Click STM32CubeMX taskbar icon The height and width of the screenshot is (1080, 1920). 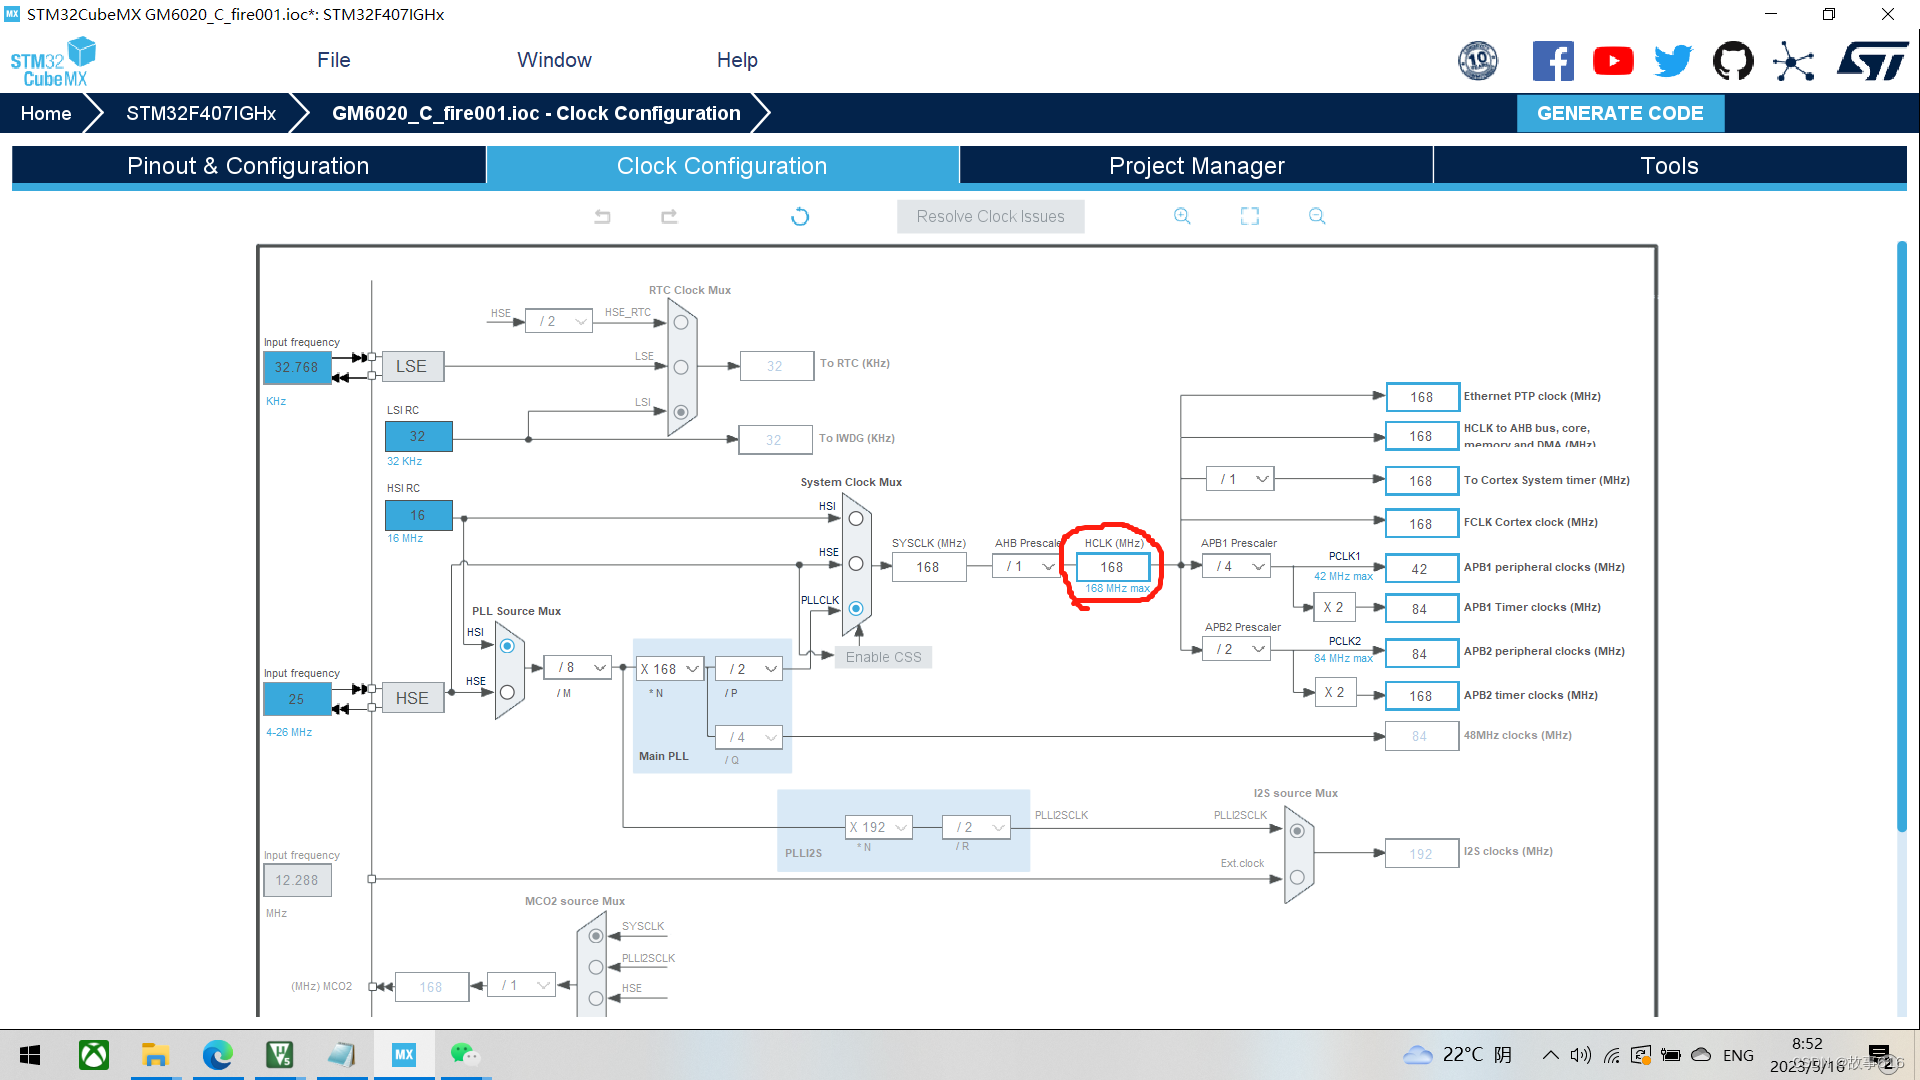point(404,1055)
